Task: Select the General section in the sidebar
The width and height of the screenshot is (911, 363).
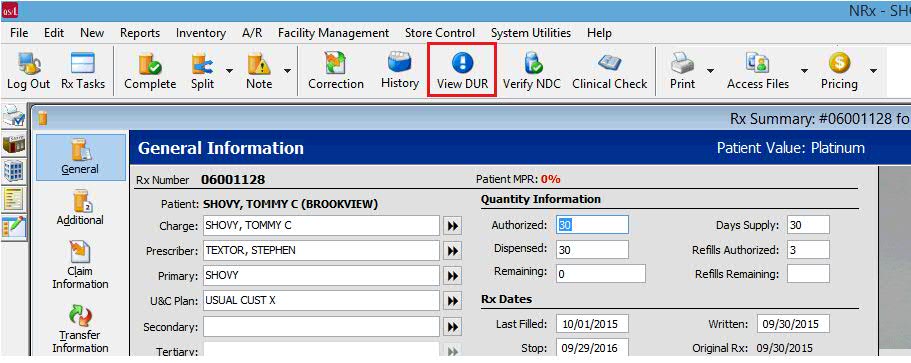Action: click(80, 157)
